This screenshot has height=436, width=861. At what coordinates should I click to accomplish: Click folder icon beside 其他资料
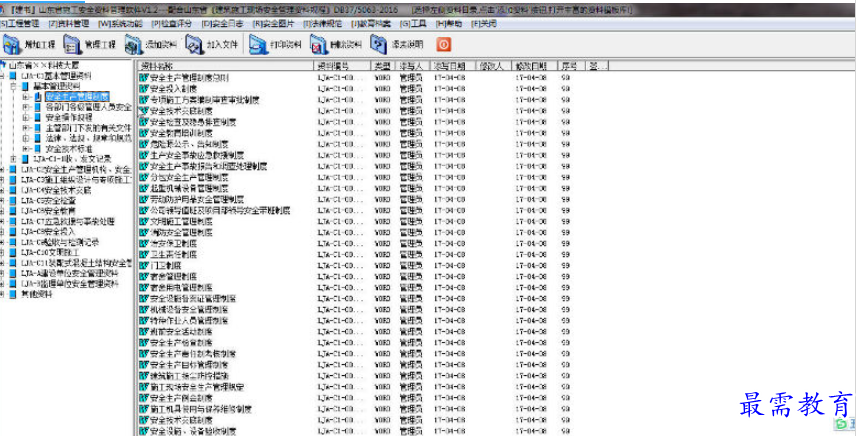point(13,294)
